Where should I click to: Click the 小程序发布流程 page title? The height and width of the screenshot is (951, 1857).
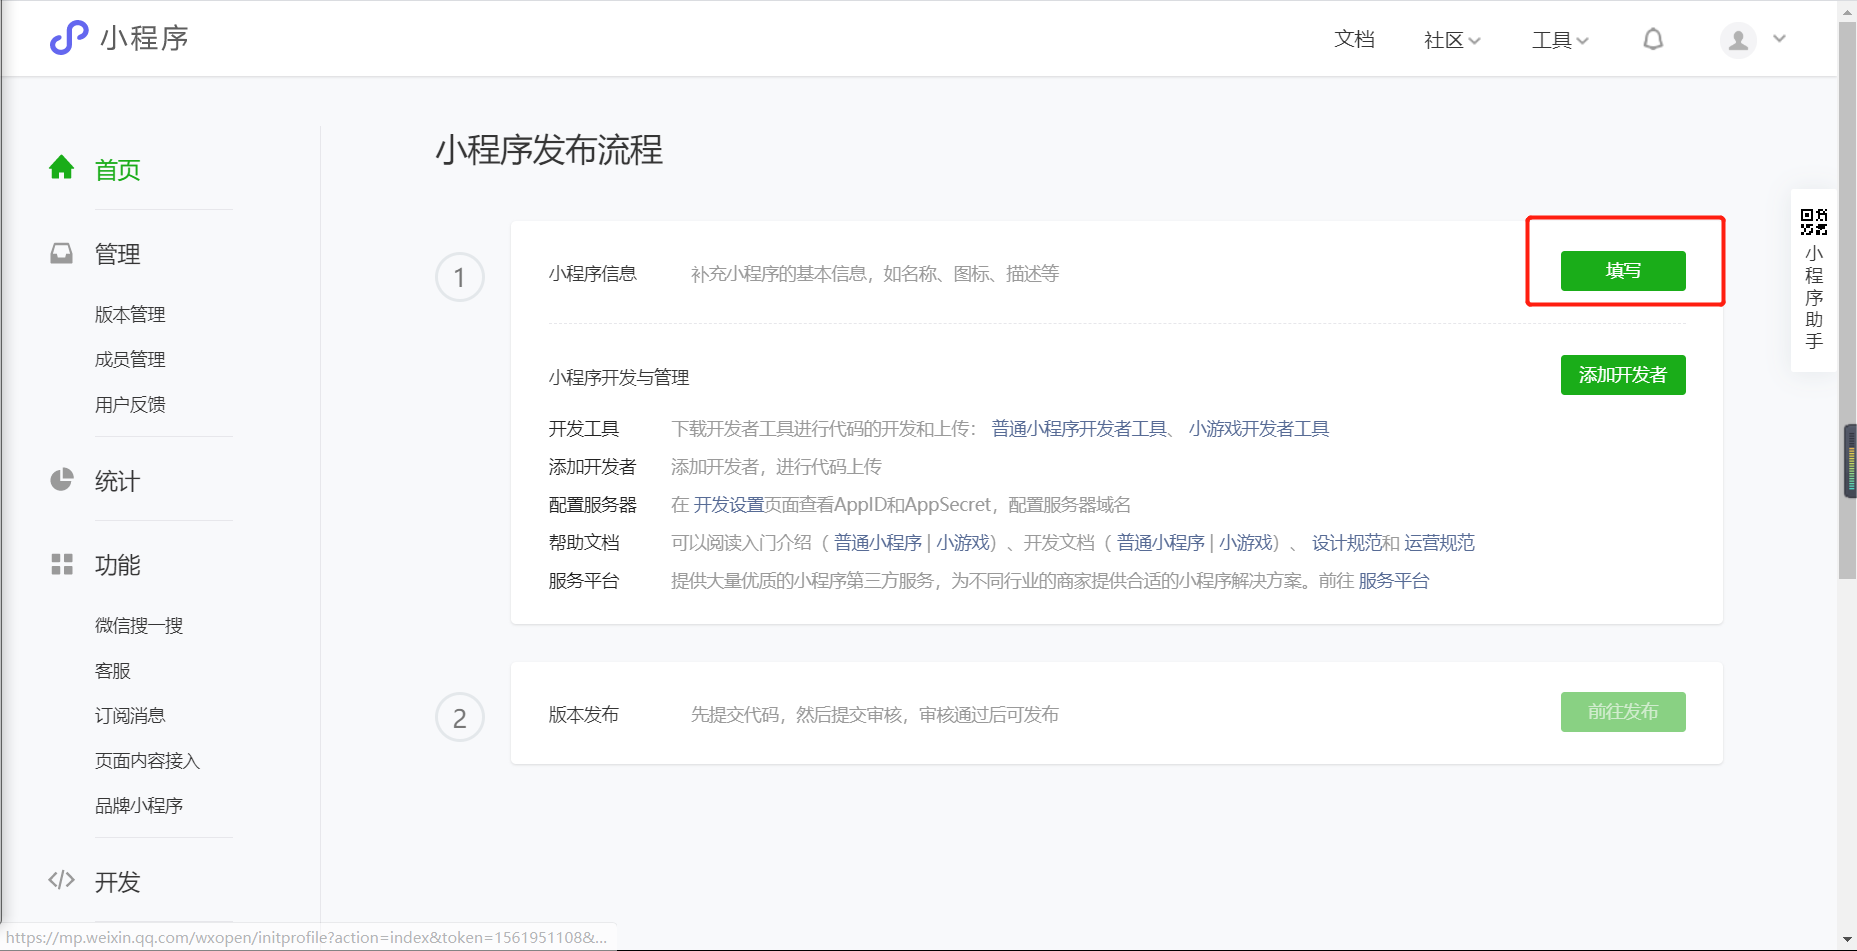pyautogui.click(x=549, y=151)
